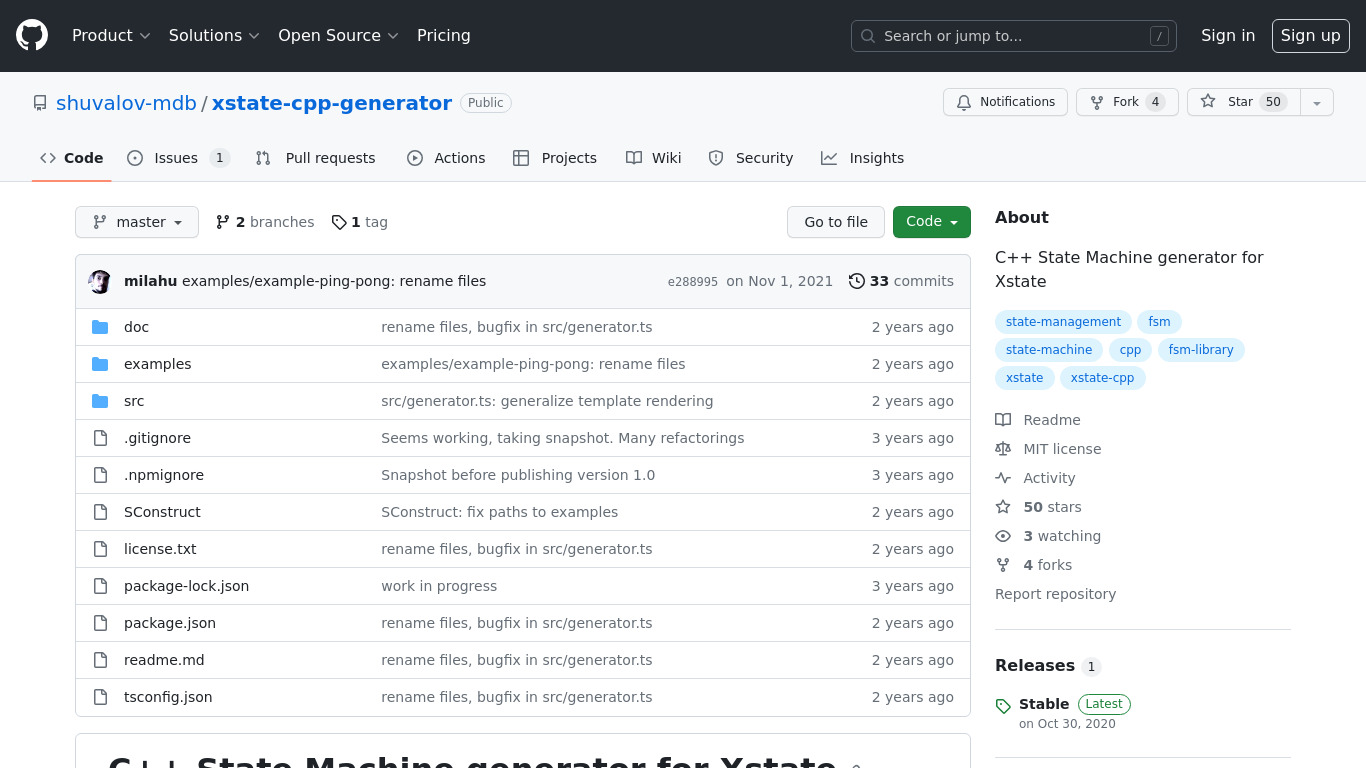Expand the Open Source menu
The height and width of the screenshot is (768, 1366).
(x=338, y=36)
